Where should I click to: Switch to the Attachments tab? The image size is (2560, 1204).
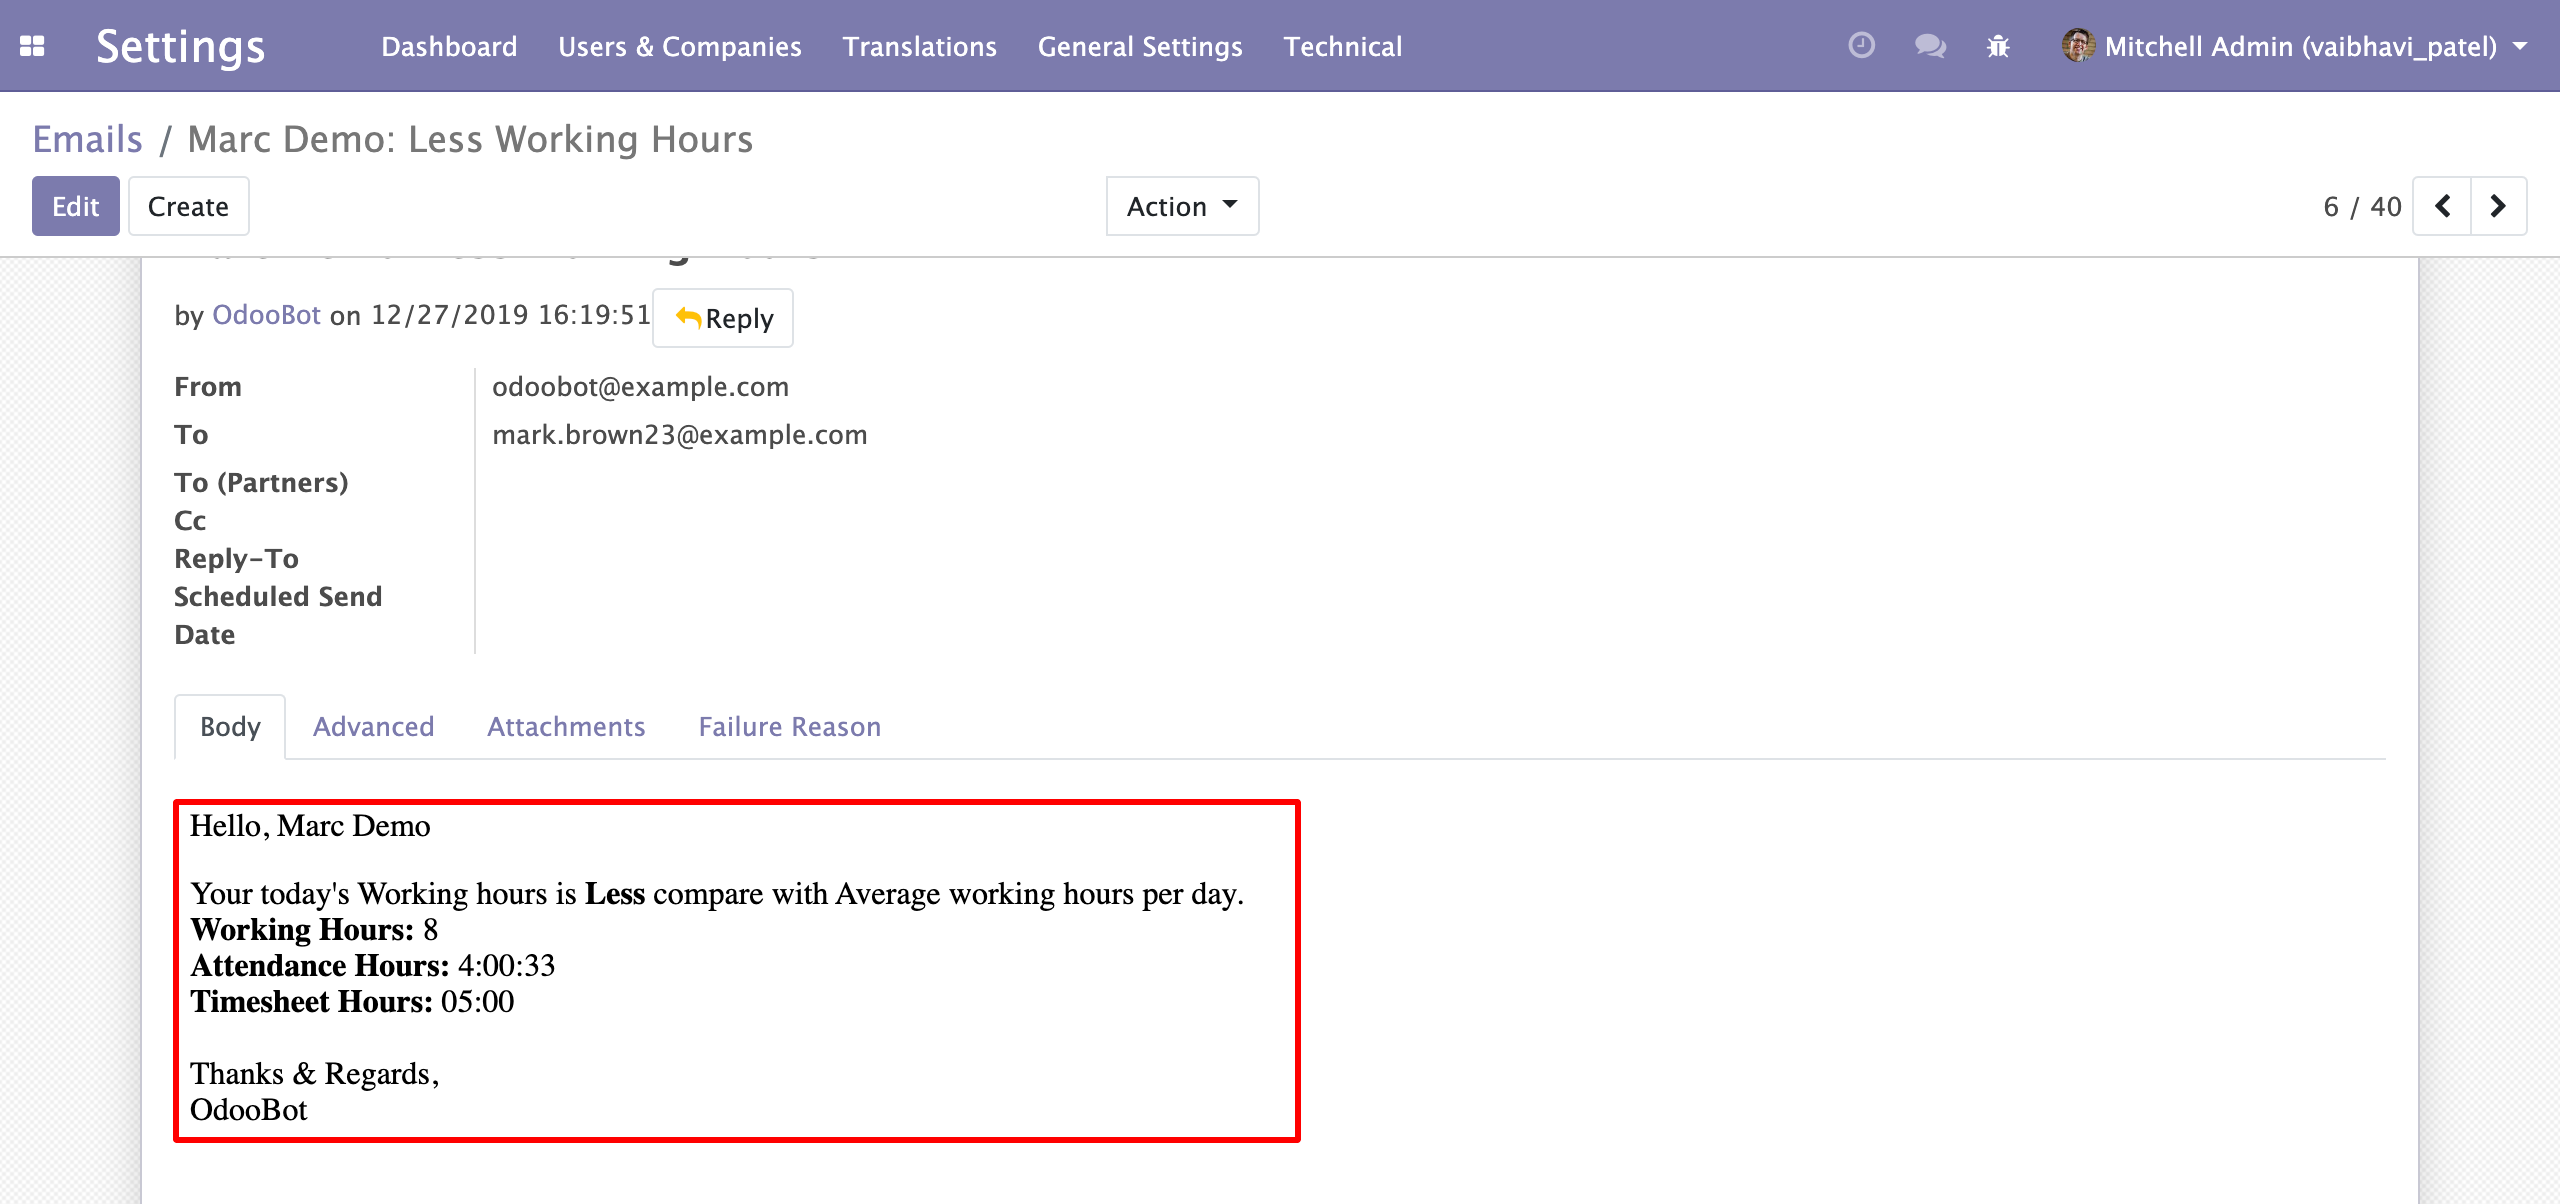pos(566,726)
